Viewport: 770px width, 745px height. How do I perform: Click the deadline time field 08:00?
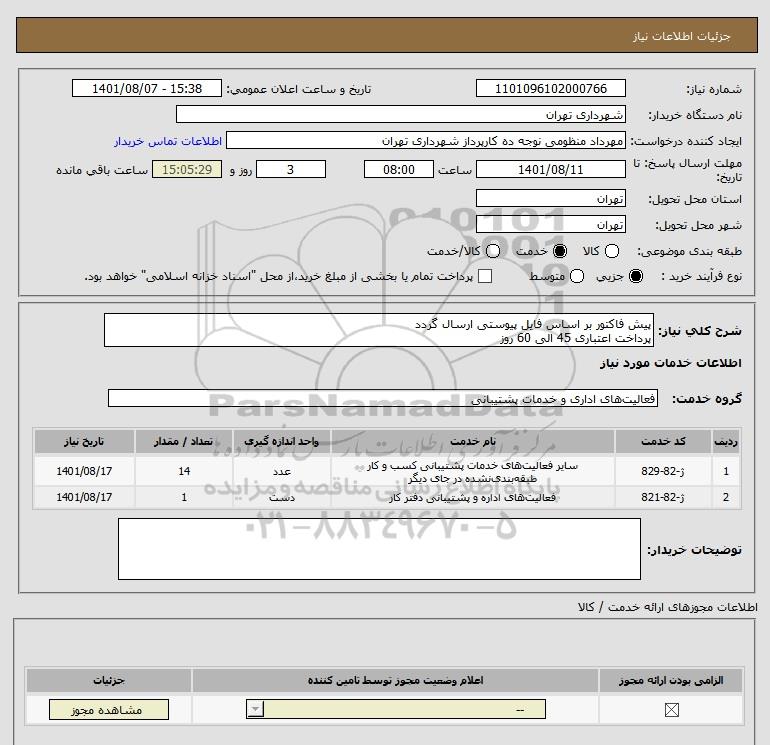(x=399, y=169)
